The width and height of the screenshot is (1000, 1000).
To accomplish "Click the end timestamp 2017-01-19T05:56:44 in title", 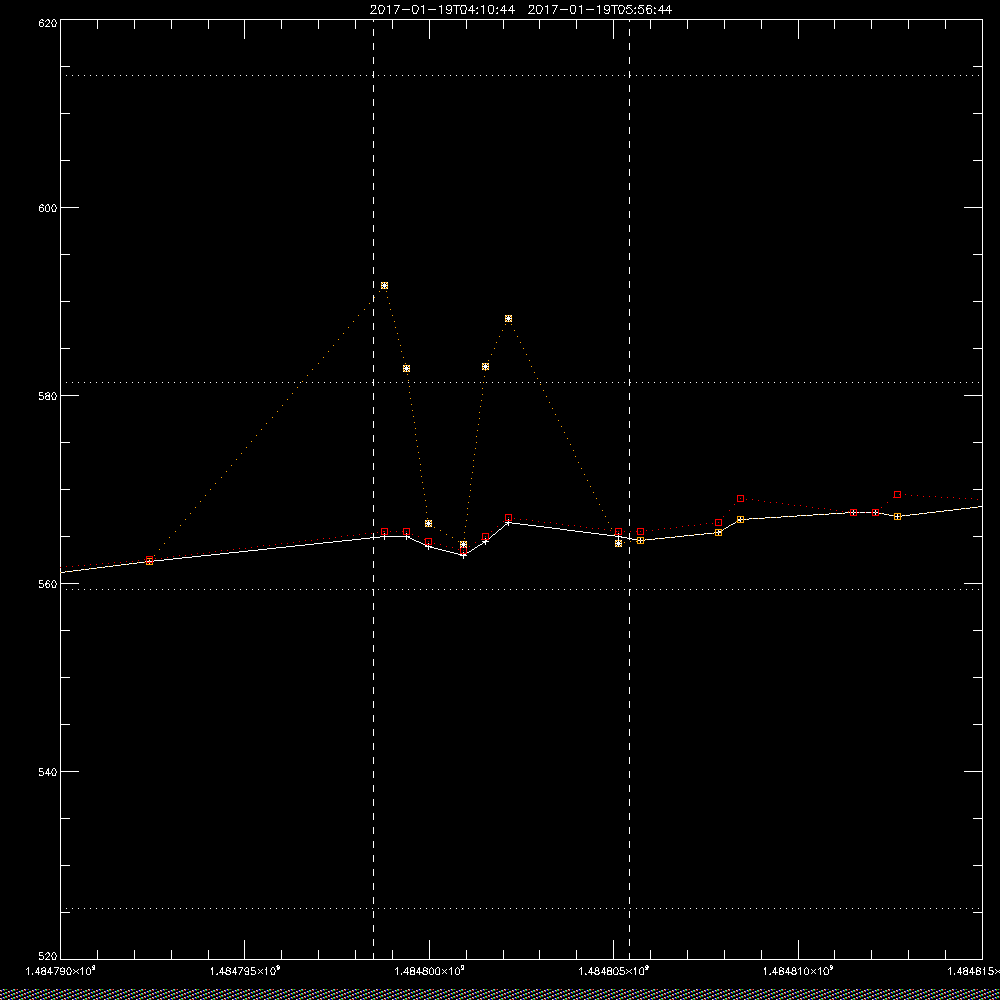I will pos(599,10).
